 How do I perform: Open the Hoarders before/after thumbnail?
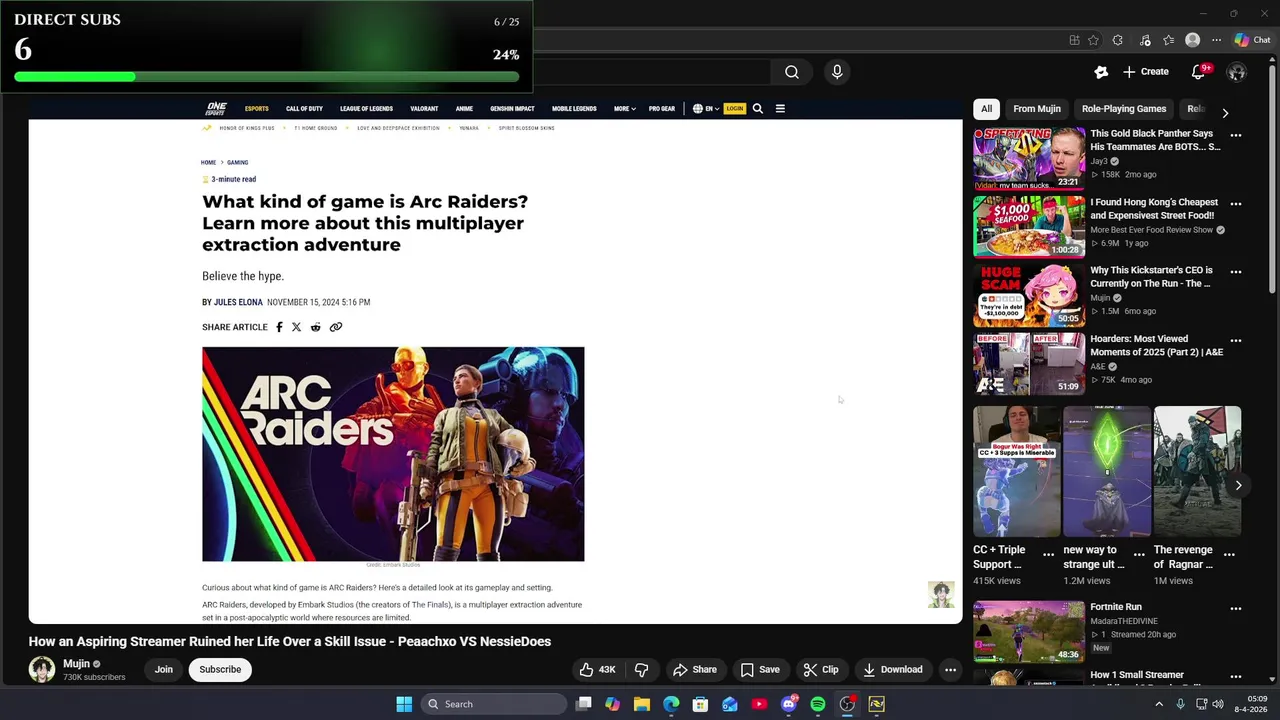click(x=1029, y=364)
